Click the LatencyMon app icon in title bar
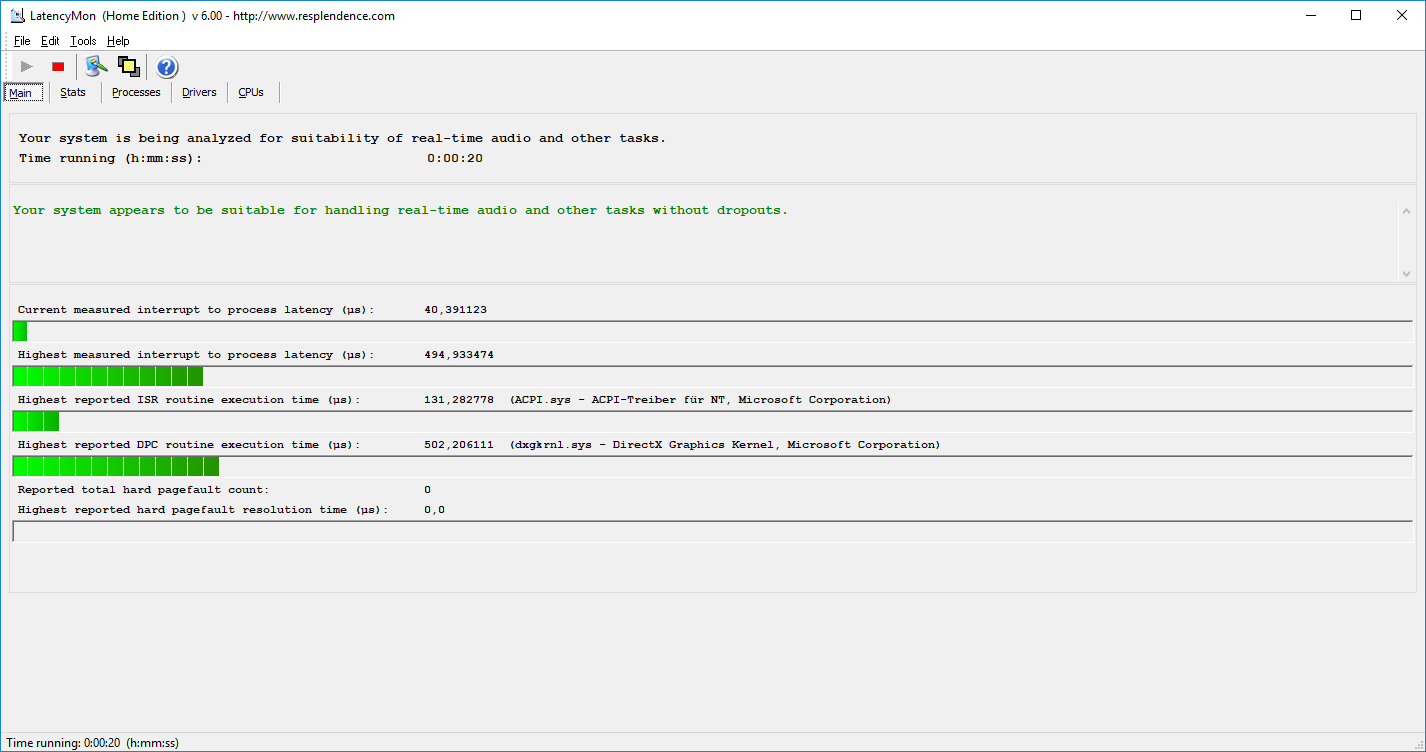The image size is (1426, 752). [x=17, y=16]
